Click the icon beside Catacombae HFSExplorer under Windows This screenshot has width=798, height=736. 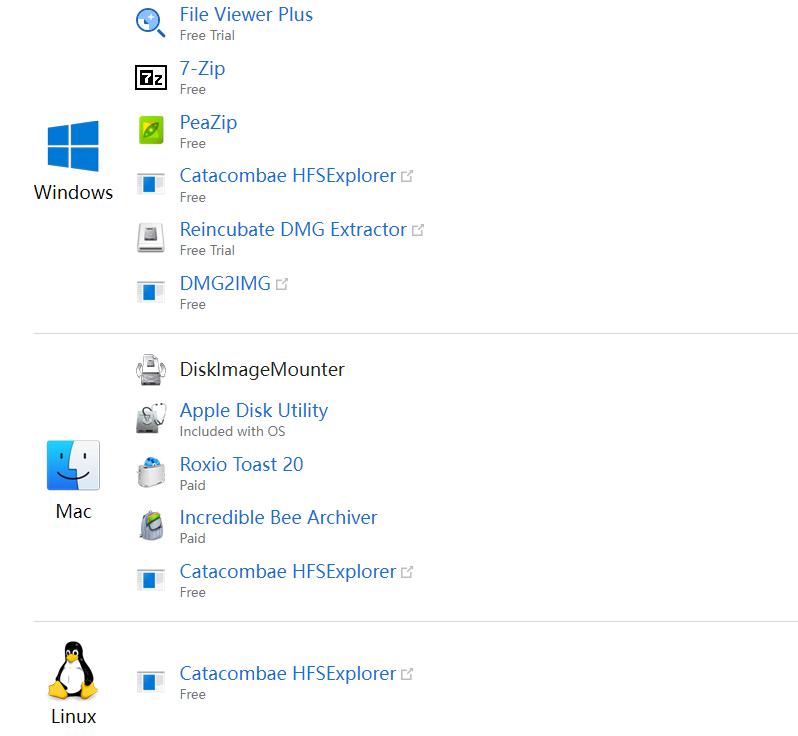(x=151, y=184)
